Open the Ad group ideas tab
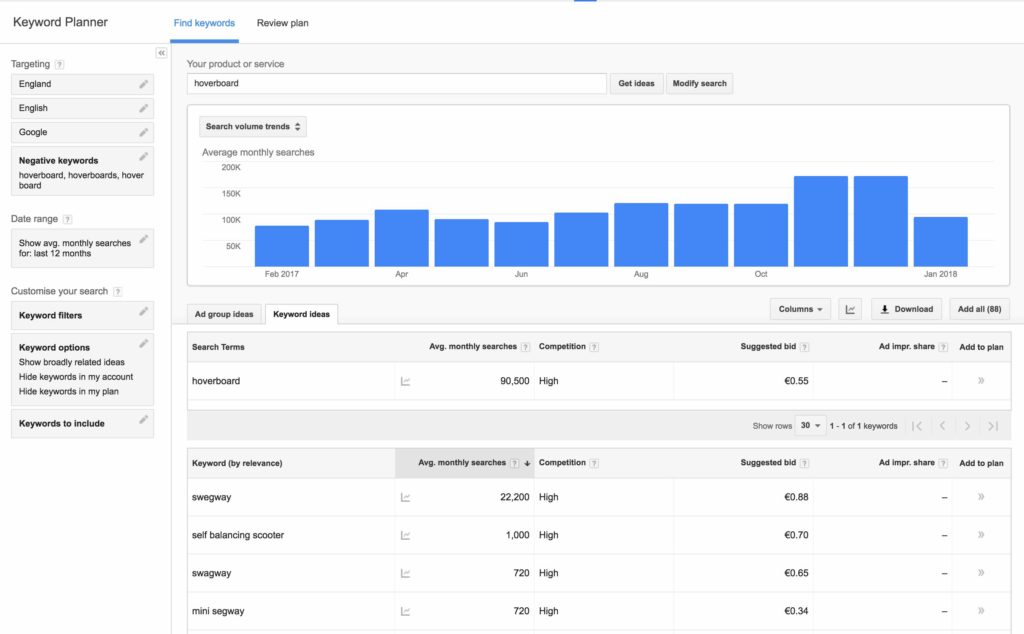 tap(224, 314)
